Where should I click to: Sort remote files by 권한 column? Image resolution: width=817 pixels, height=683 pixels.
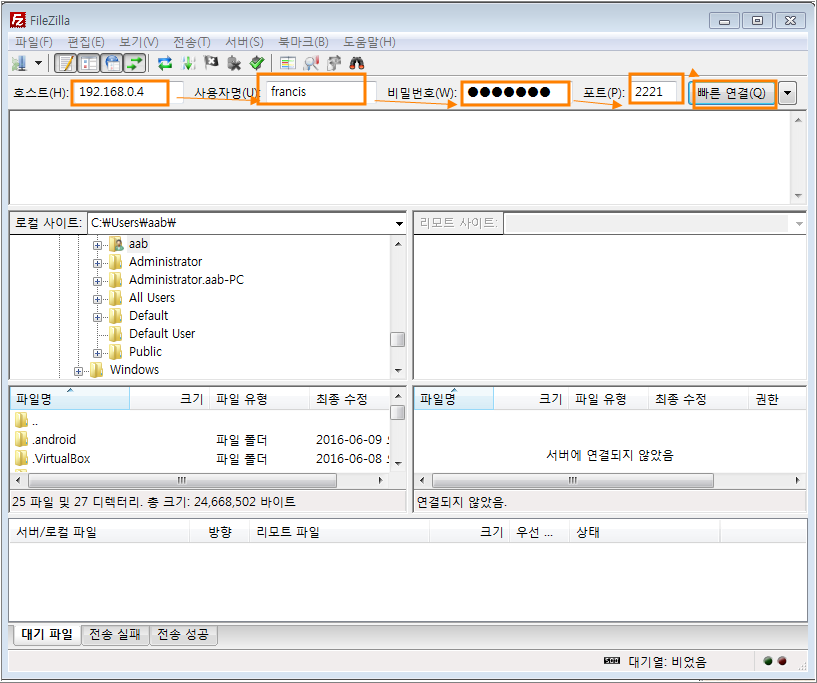[x=776, y=399]
